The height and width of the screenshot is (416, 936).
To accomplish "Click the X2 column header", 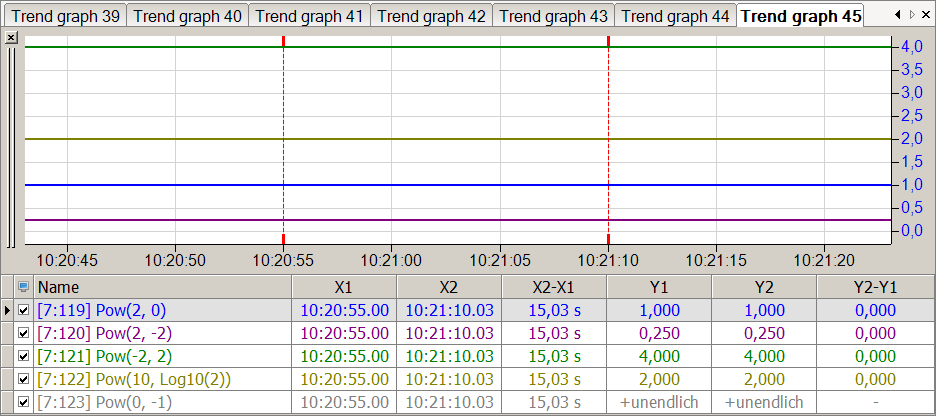I will (449, 287).
